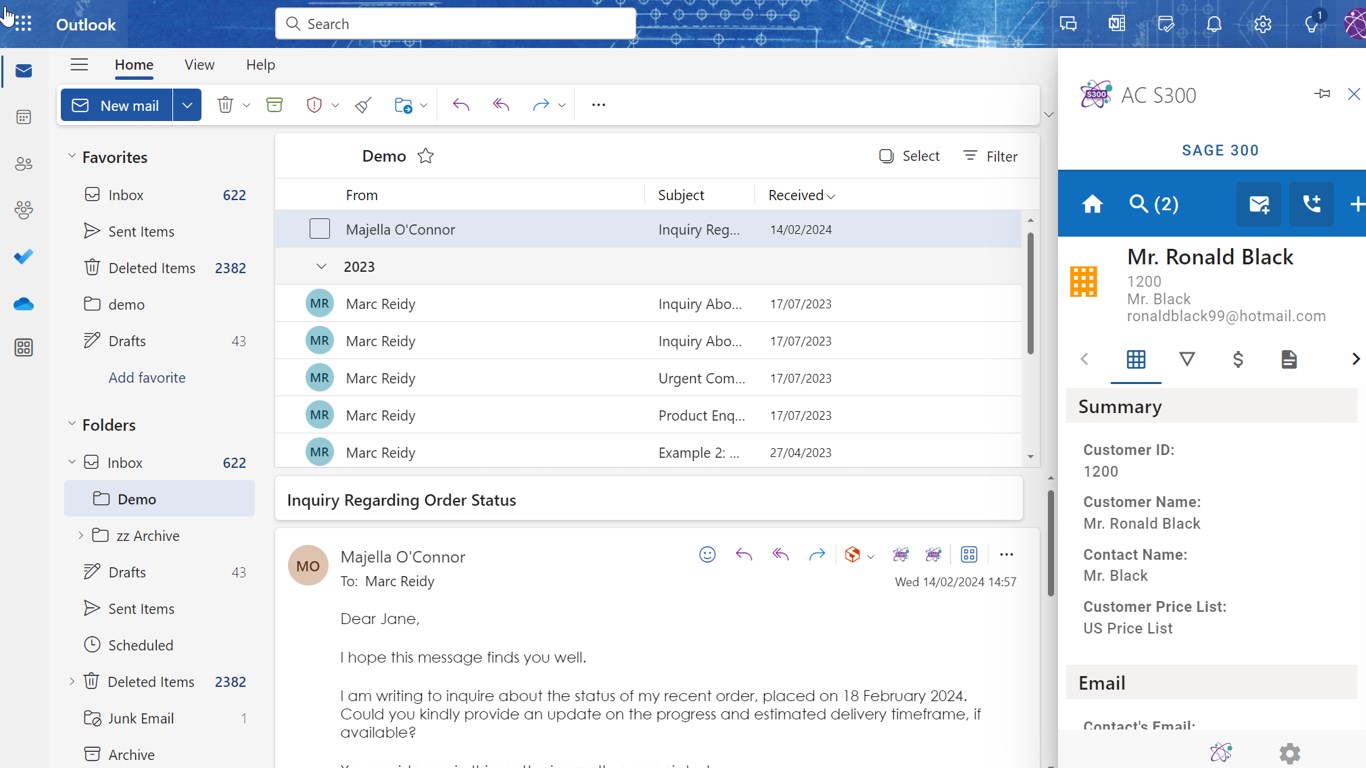
Task: Open the Delete dropdown arrow
Action: (x=246, y=105)
